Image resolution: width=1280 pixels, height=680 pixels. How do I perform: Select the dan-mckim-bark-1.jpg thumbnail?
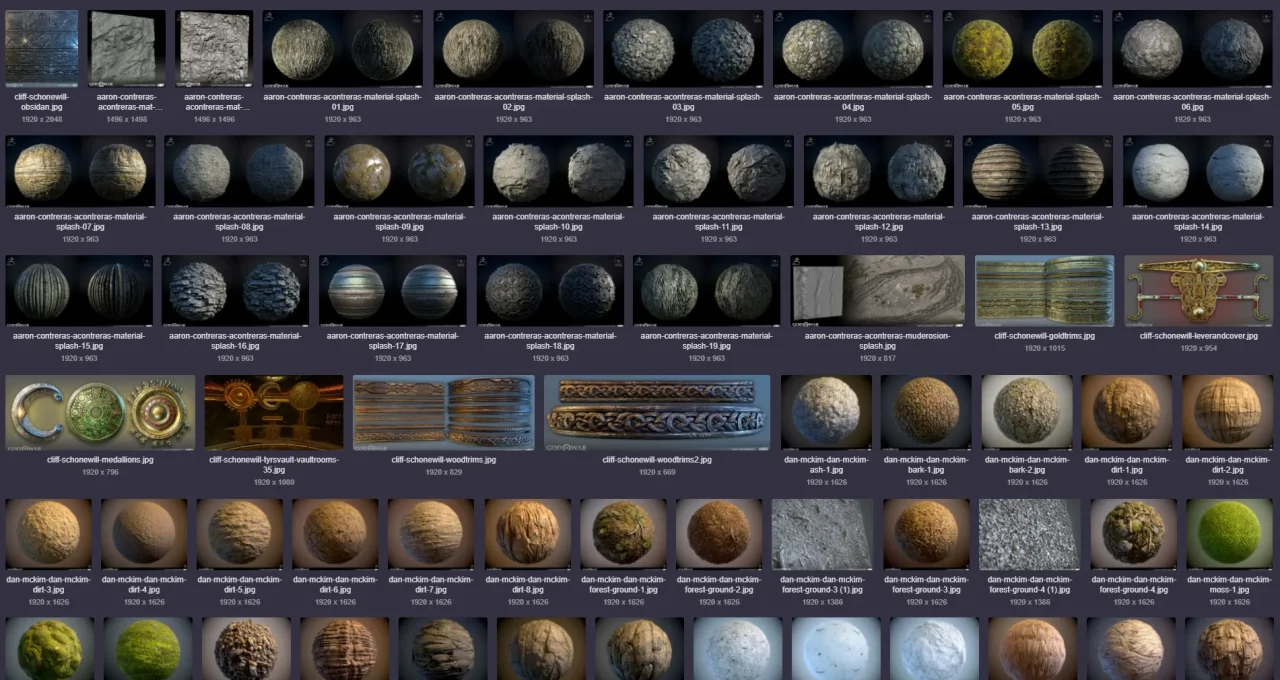click(x=926, y=412)
